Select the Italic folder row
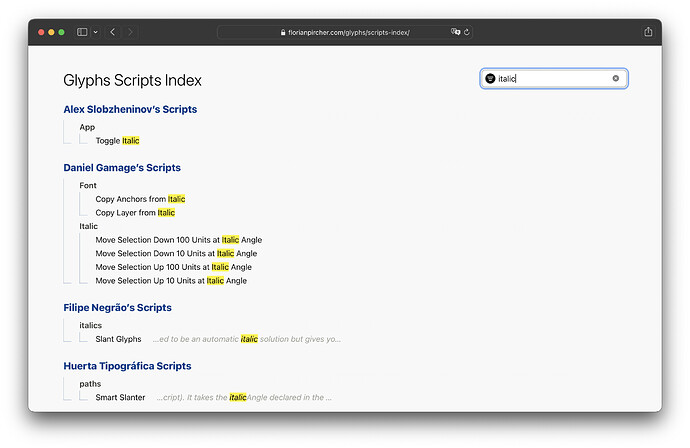The image size is (690, 448). [x=88, y=226]
